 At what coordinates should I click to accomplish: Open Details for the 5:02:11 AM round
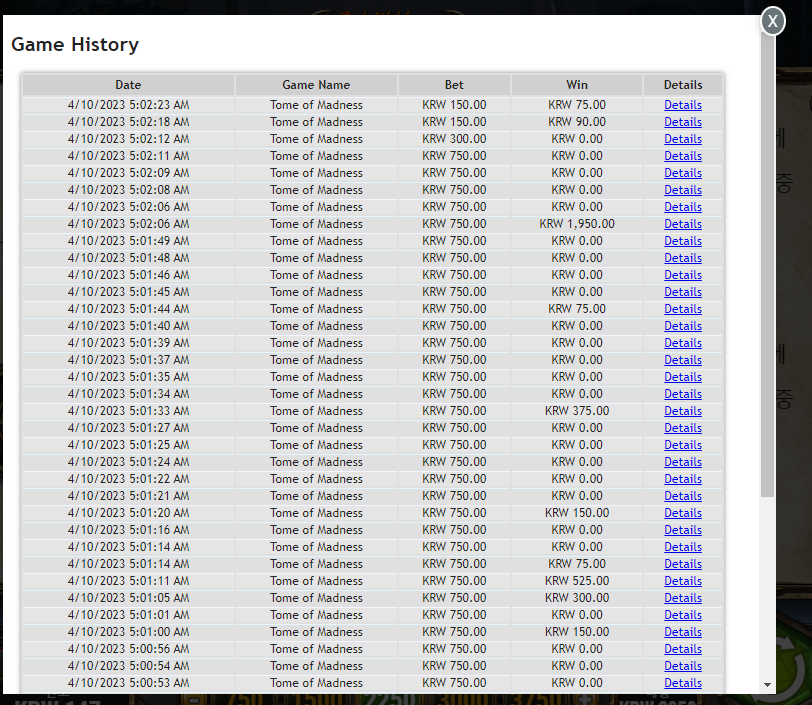[683, 156]
